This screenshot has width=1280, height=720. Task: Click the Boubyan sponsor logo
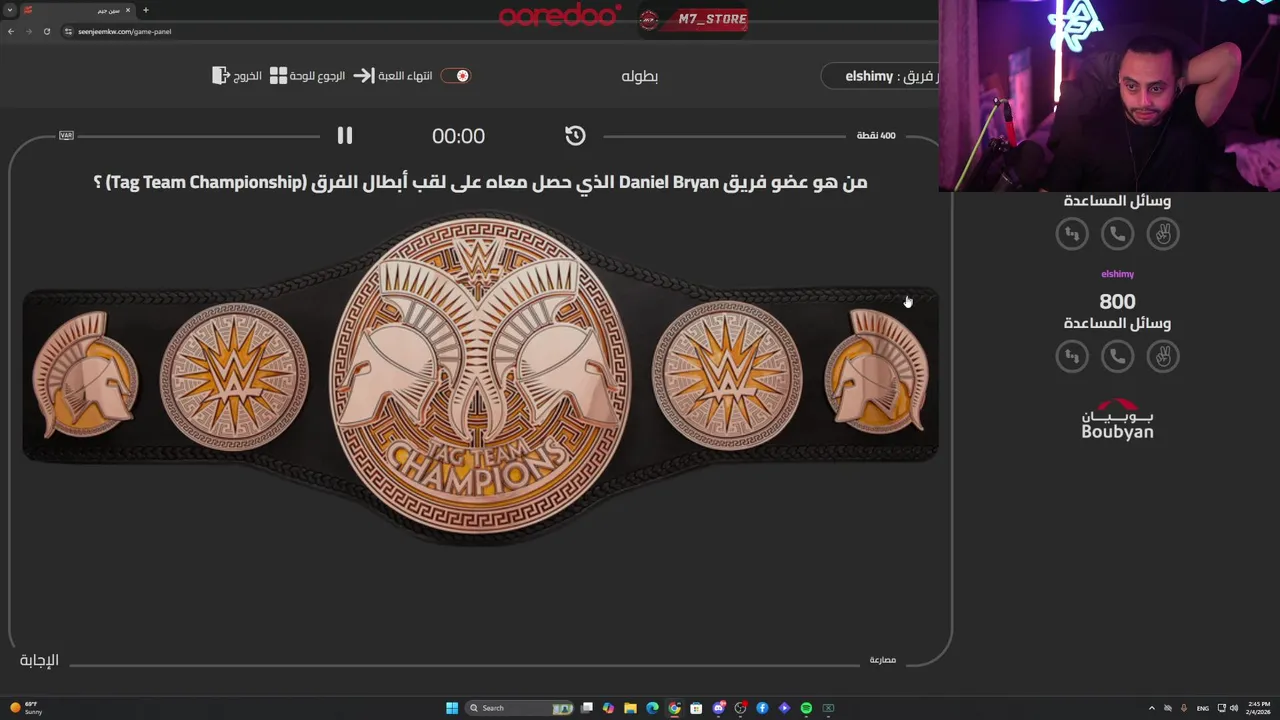(x=1117, y=419)
